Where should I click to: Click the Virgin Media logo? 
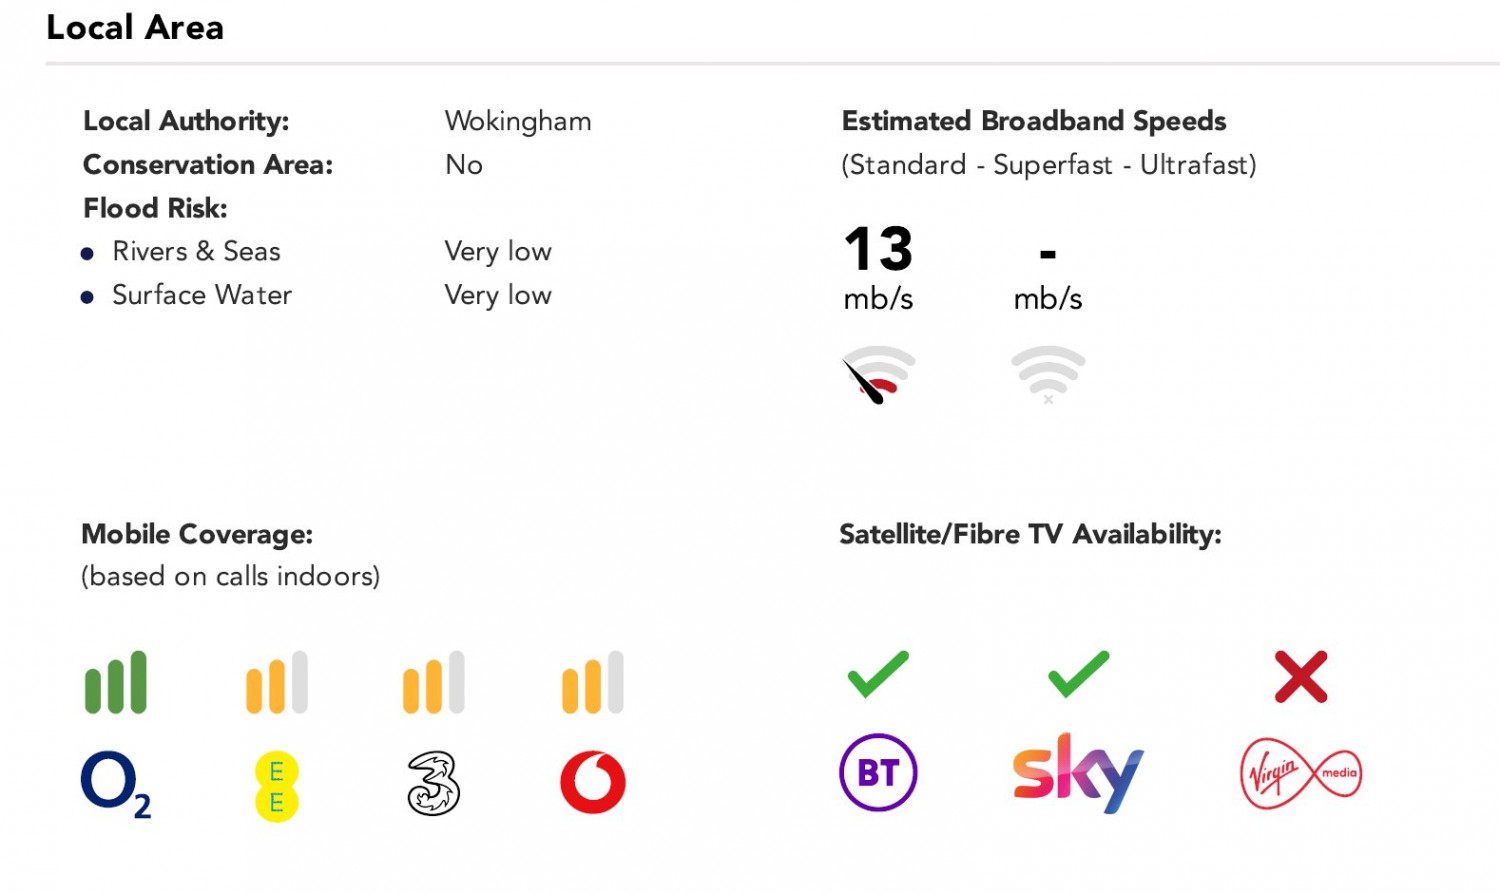[1300, 773]
